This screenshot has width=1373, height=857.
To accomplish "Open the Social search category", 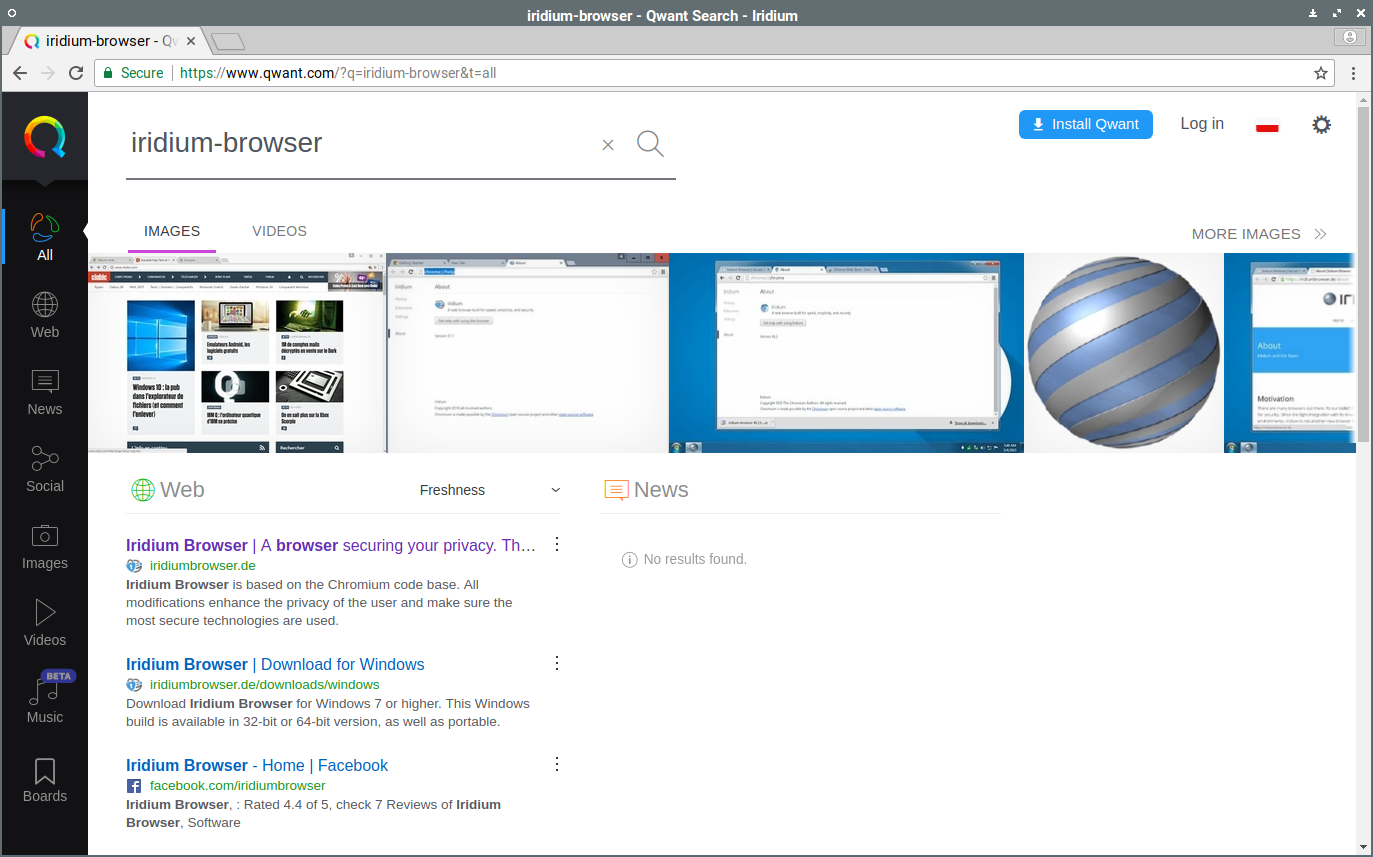I will point(45,468).
